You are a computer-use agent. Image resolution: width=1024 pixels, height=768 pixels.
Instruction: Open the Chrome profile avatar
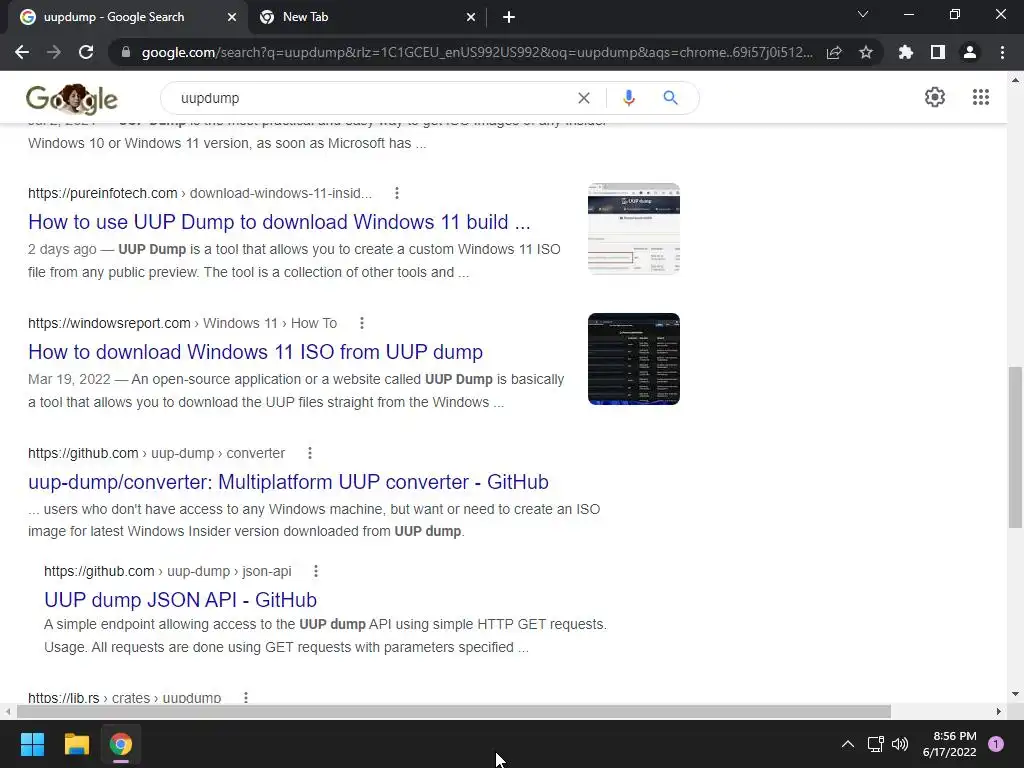coord(970,52)
